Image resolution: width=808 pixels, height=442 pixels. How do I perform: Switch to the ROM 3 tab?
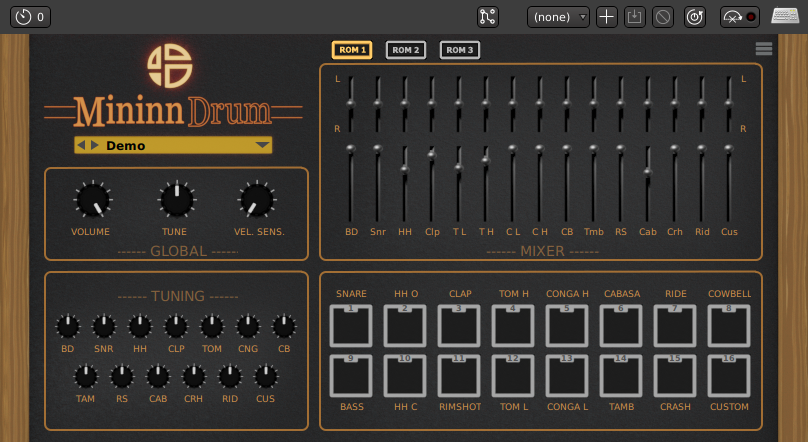[460, 50]
